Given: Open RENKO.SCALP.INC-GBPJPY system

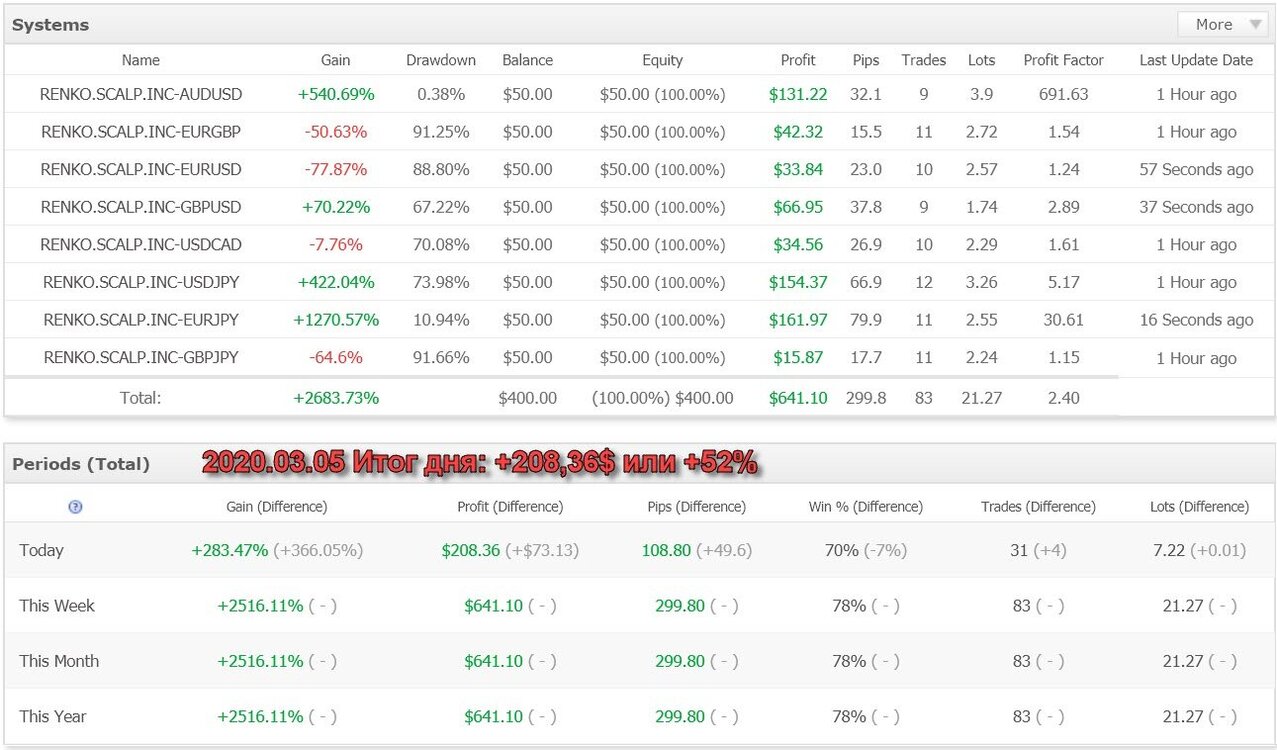Looking at the screenshot, I should pos(141,357).
